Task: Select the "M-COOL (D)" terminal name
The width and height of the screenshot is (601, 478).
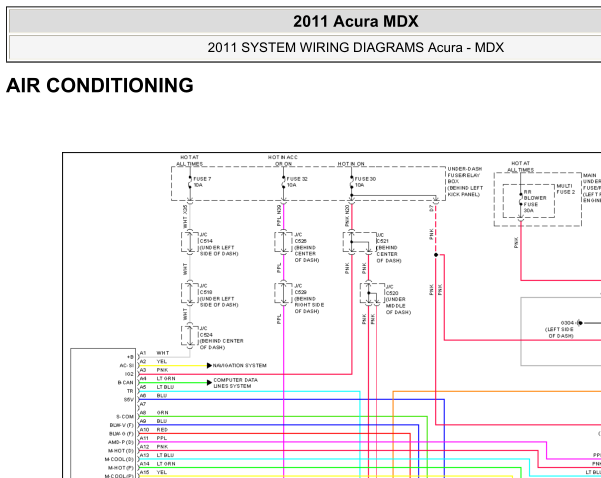Action: click(x=120, y=459)
